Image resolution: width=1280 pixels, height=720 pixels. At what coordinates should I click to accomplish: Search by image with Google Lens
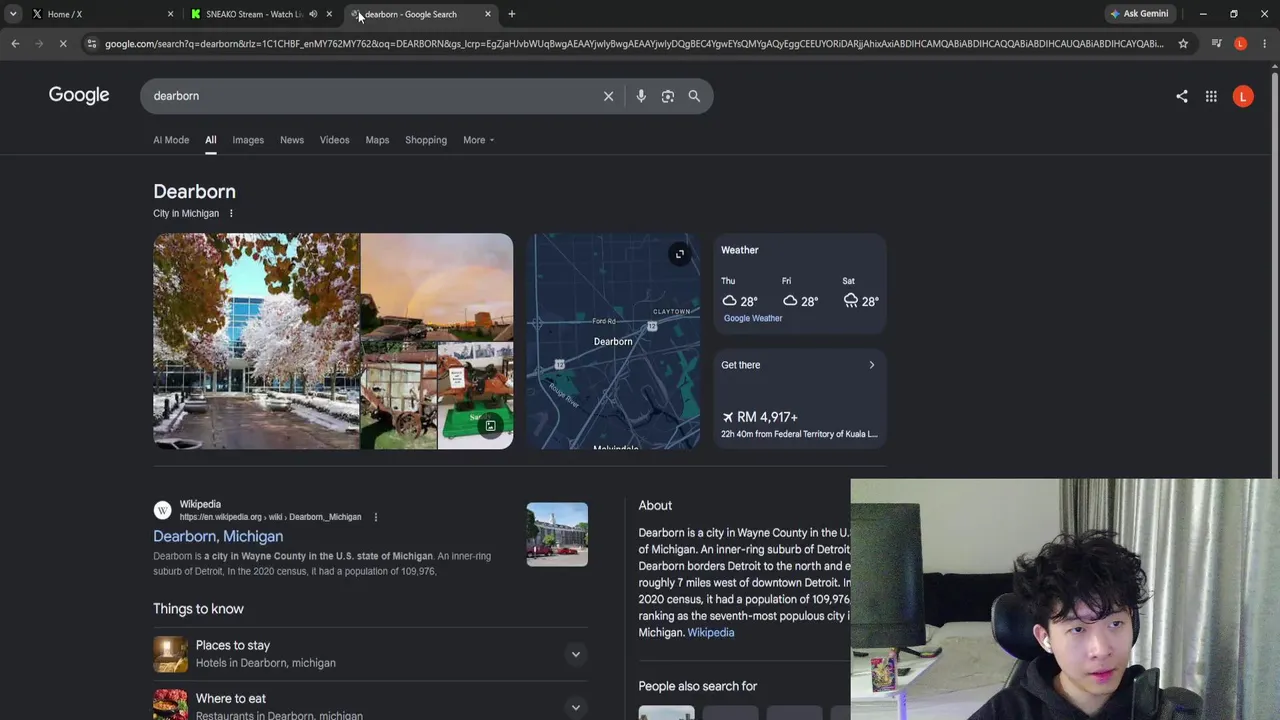pyautogui.click(x=668, y=96)
